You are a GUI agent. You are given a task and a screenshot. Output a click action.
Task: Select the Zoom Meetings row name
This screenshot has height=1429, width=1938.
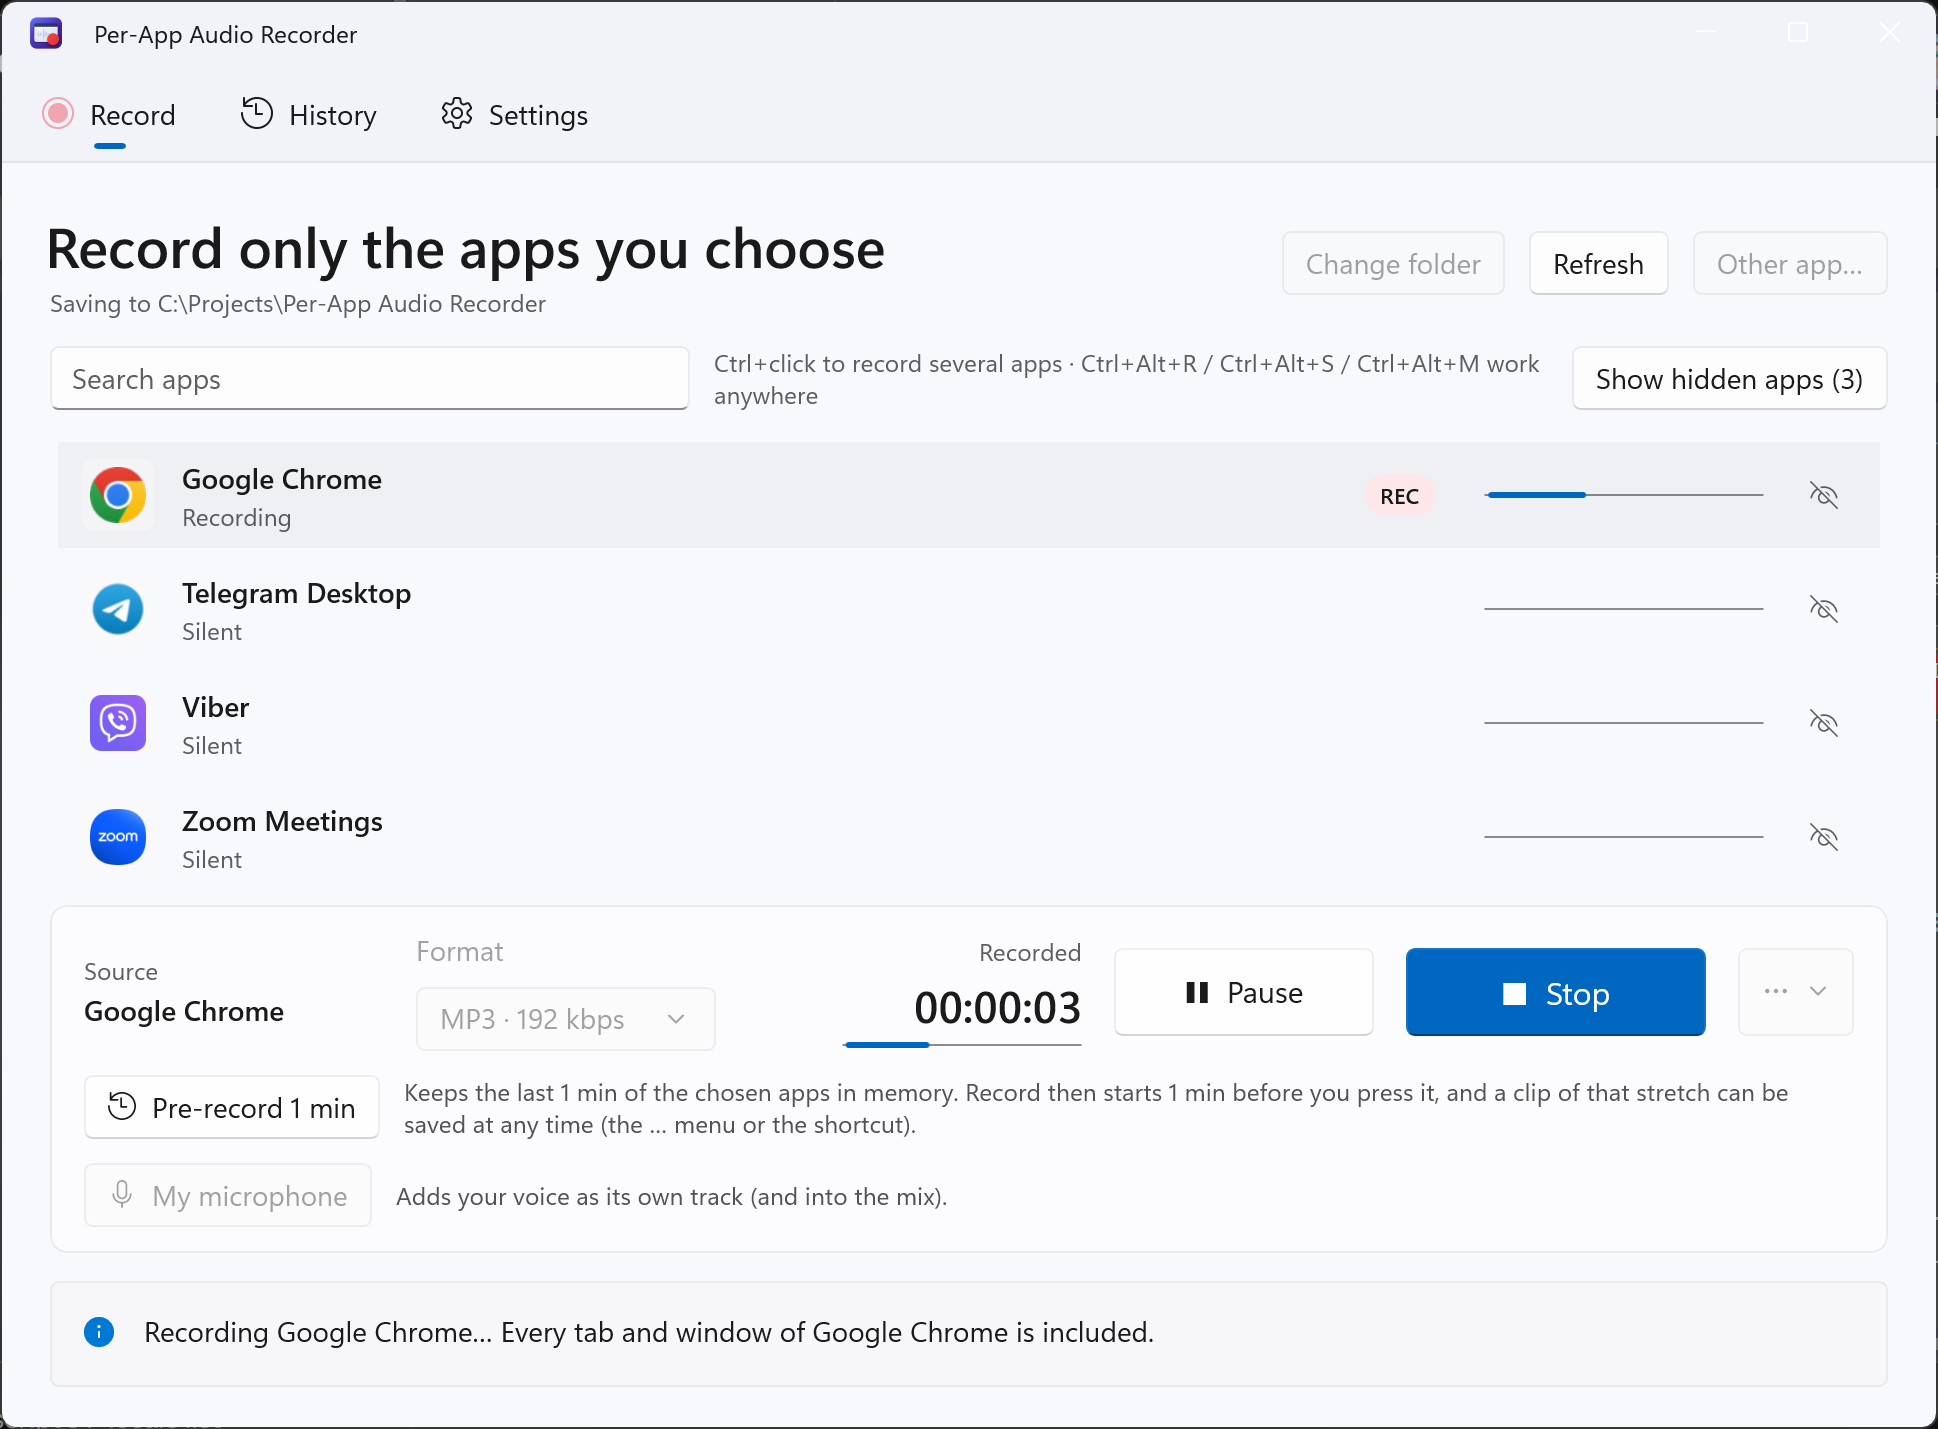tap(282, 821)
